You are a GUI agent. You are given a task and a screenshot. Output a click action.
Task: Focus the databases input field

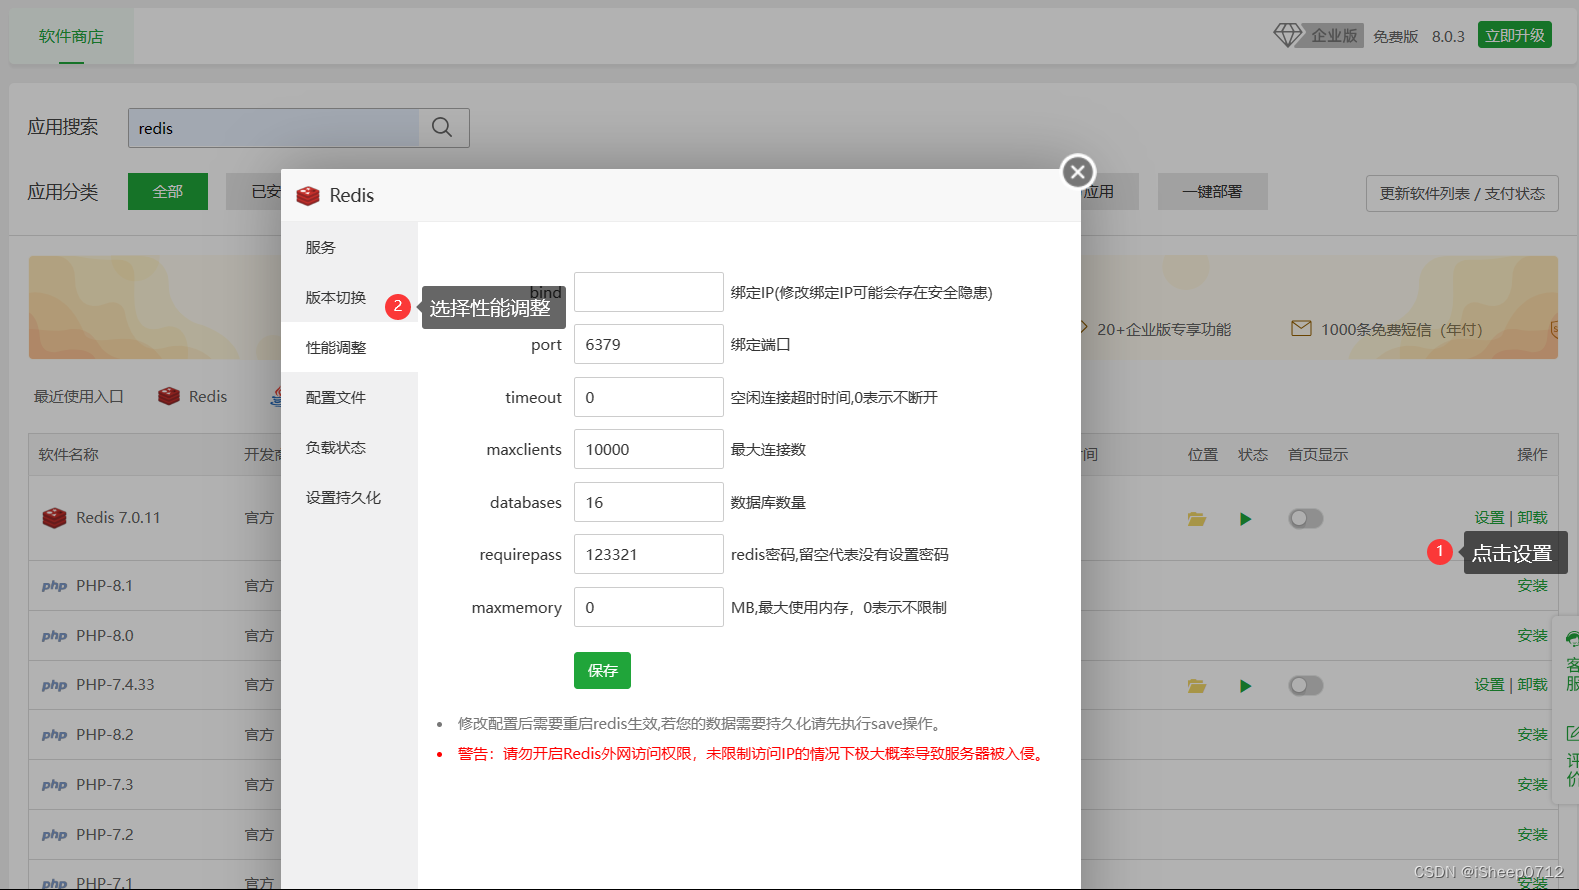point(649,502)
